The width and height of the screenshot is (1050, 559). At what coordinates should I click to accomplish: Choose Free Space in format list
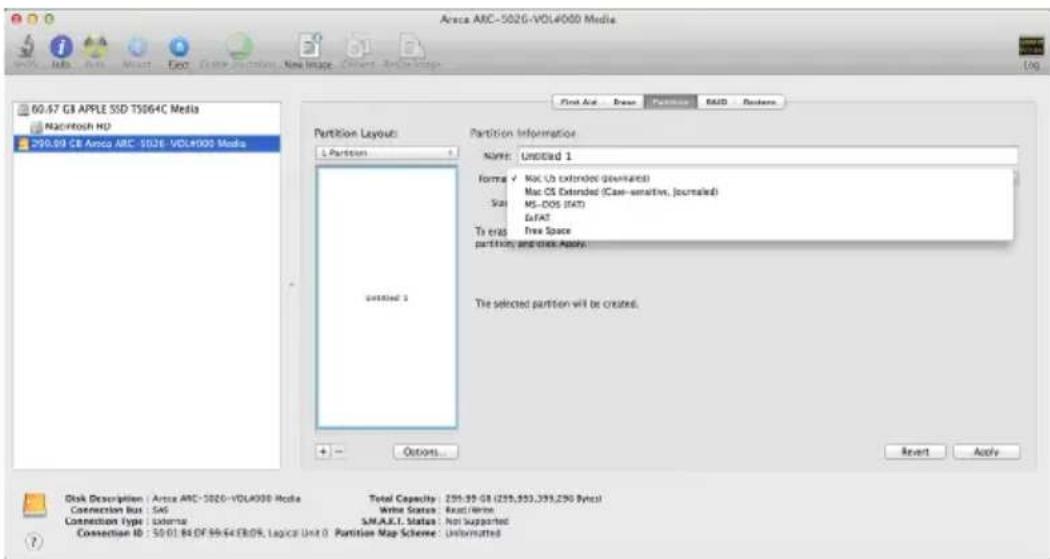[x=760, y=230]
